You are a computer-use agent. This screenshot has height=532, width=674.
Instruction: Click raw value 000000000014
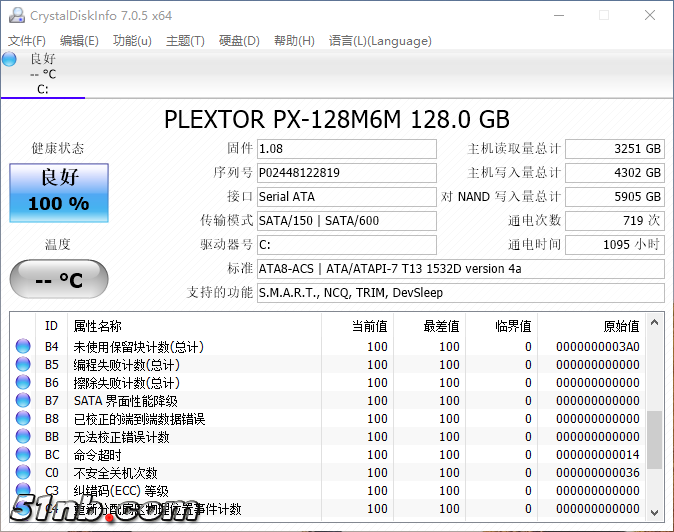coord(597,455)
